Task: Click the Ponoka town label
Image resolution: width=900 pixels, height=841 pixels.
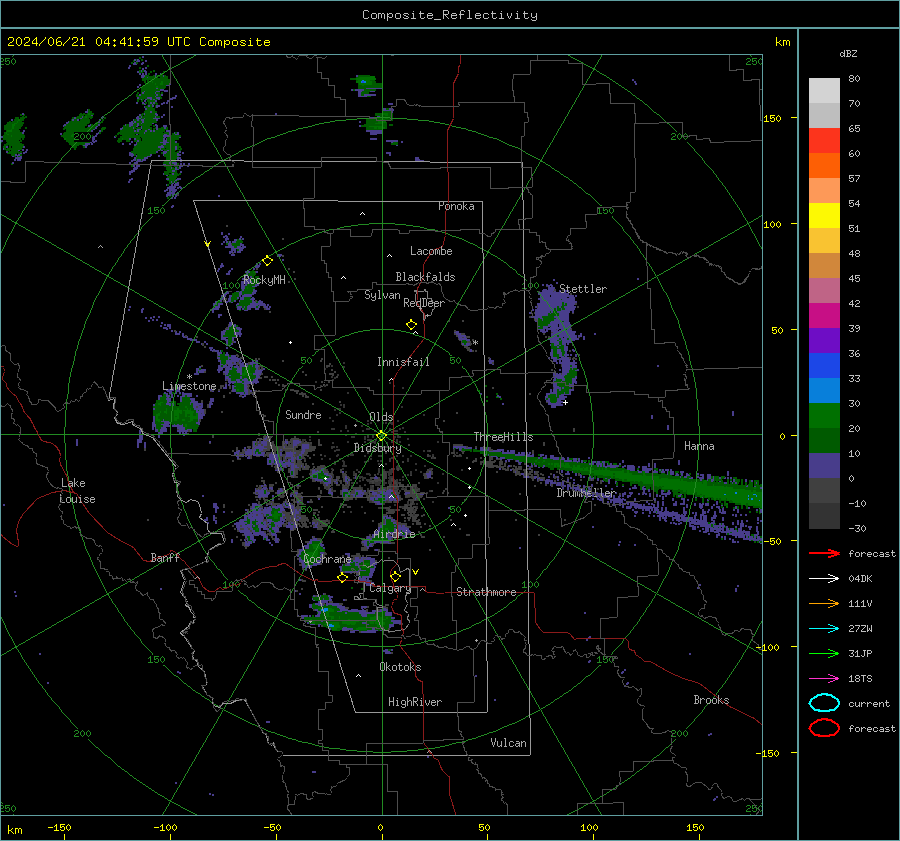Action: [x=456, y=206]
